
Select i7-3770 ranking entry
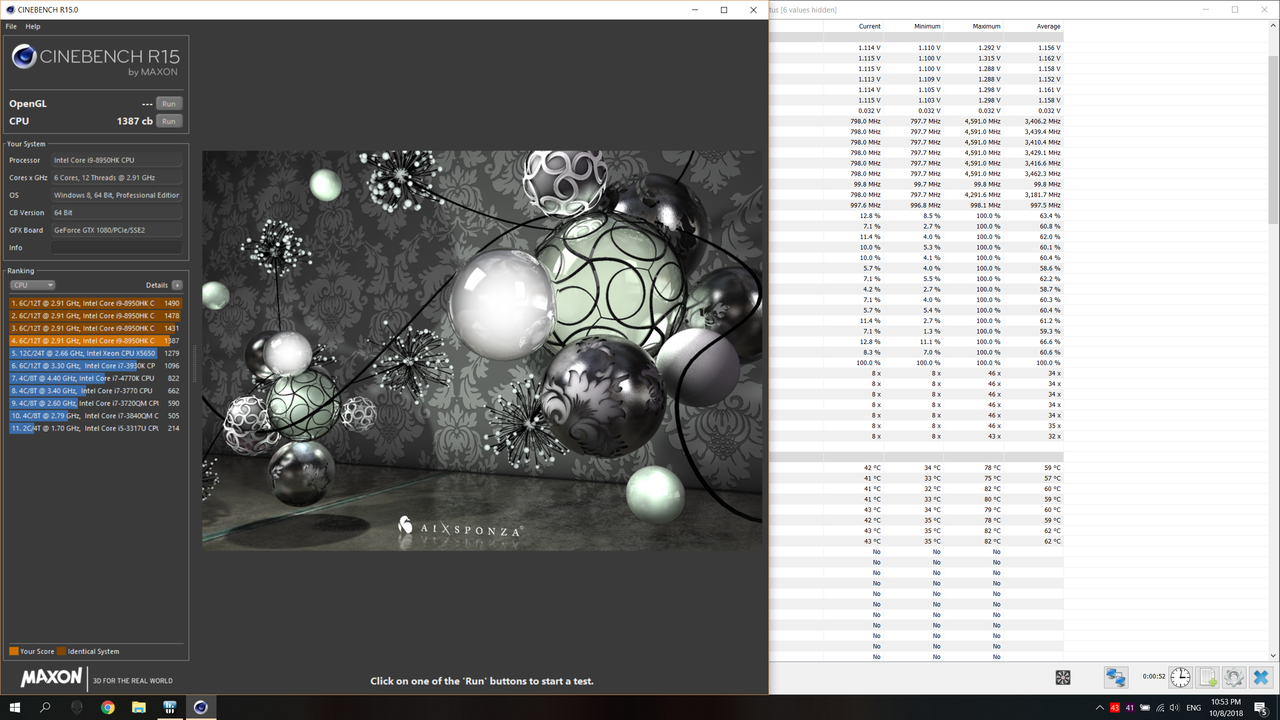[x=96, y=391]
